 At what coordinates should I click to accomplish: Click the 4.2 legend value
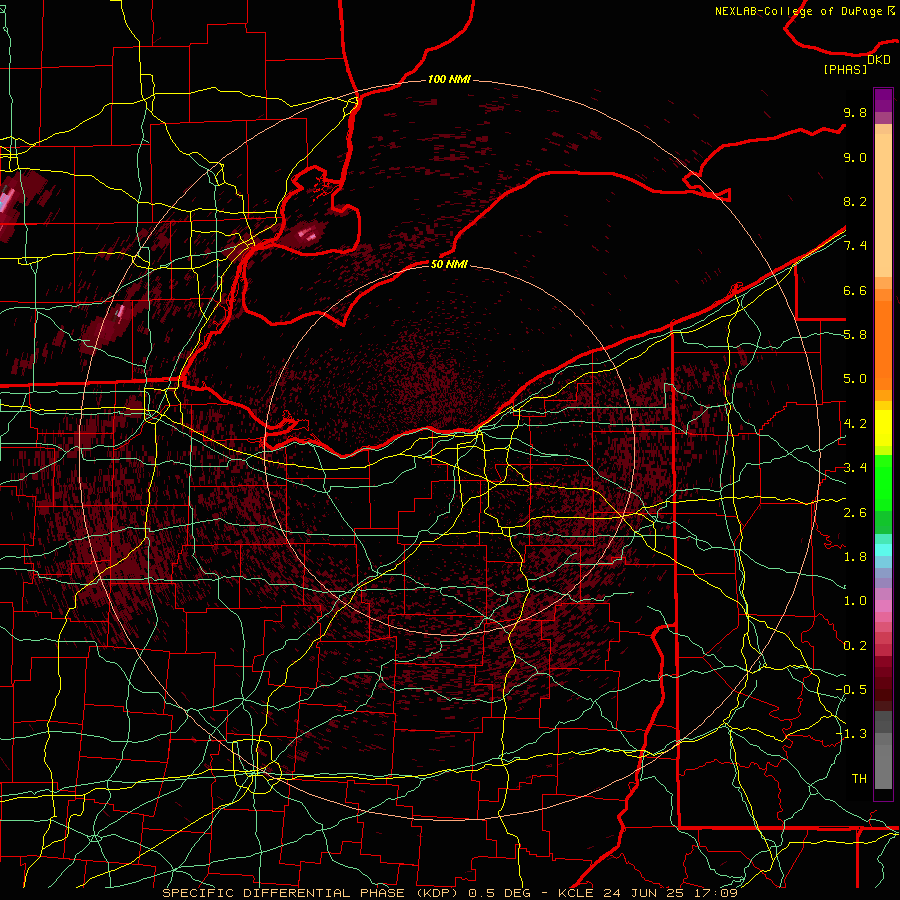click(855, 424)
